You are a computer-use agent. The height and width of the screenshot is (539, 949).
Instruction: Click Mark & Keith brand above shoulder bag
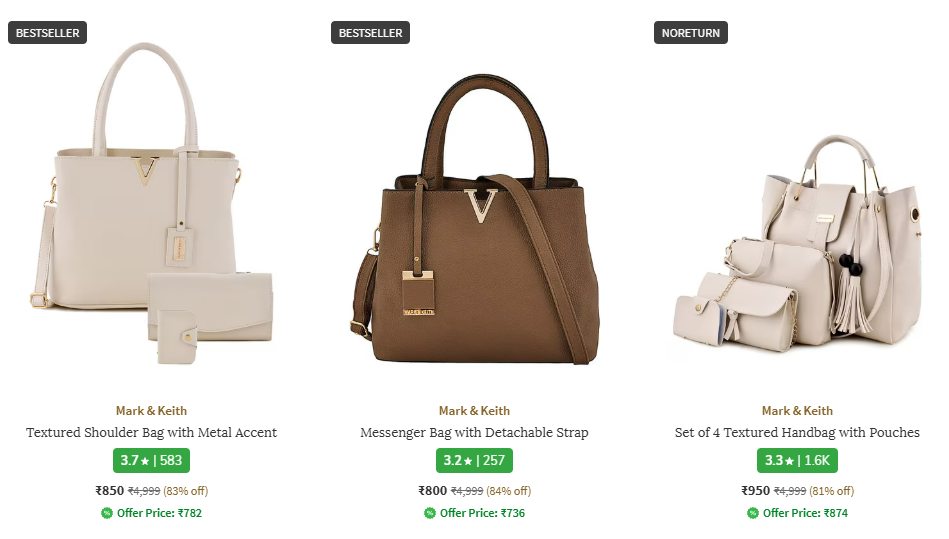(151, 411)
